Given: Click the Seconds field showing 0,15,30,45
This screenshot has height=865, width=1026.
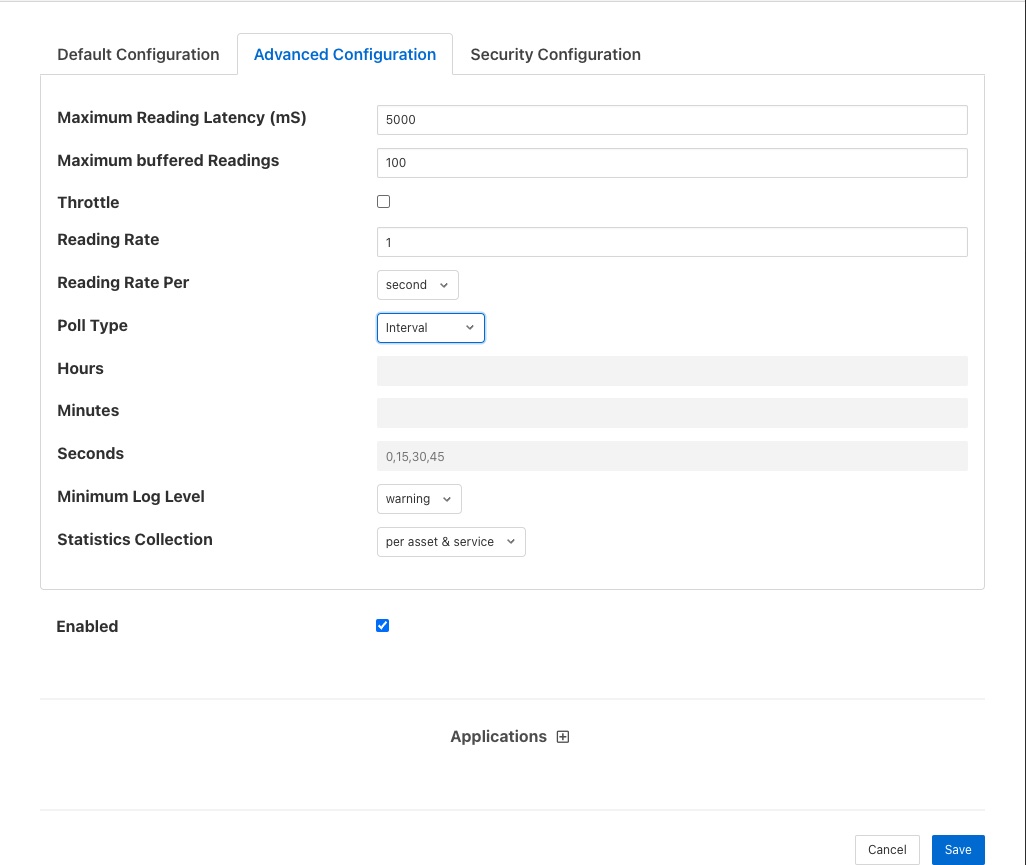Looking at the screenshot, I should point(672,456).
